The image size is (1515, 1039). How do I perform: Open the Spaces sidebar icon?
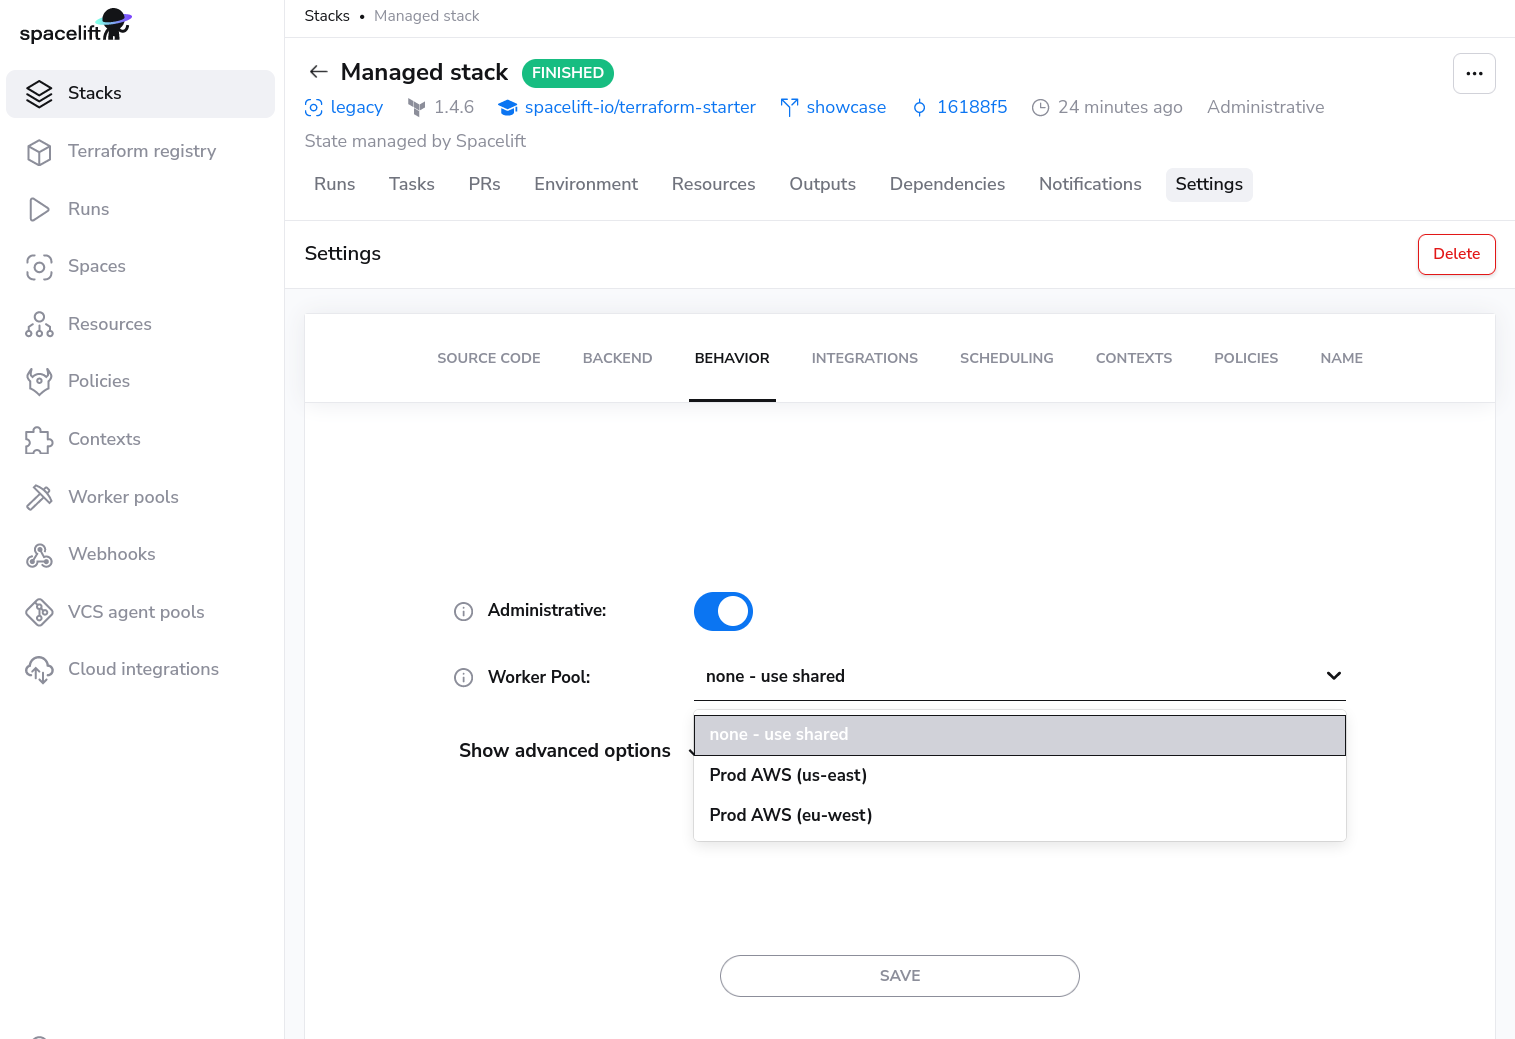tap(40, 266)
